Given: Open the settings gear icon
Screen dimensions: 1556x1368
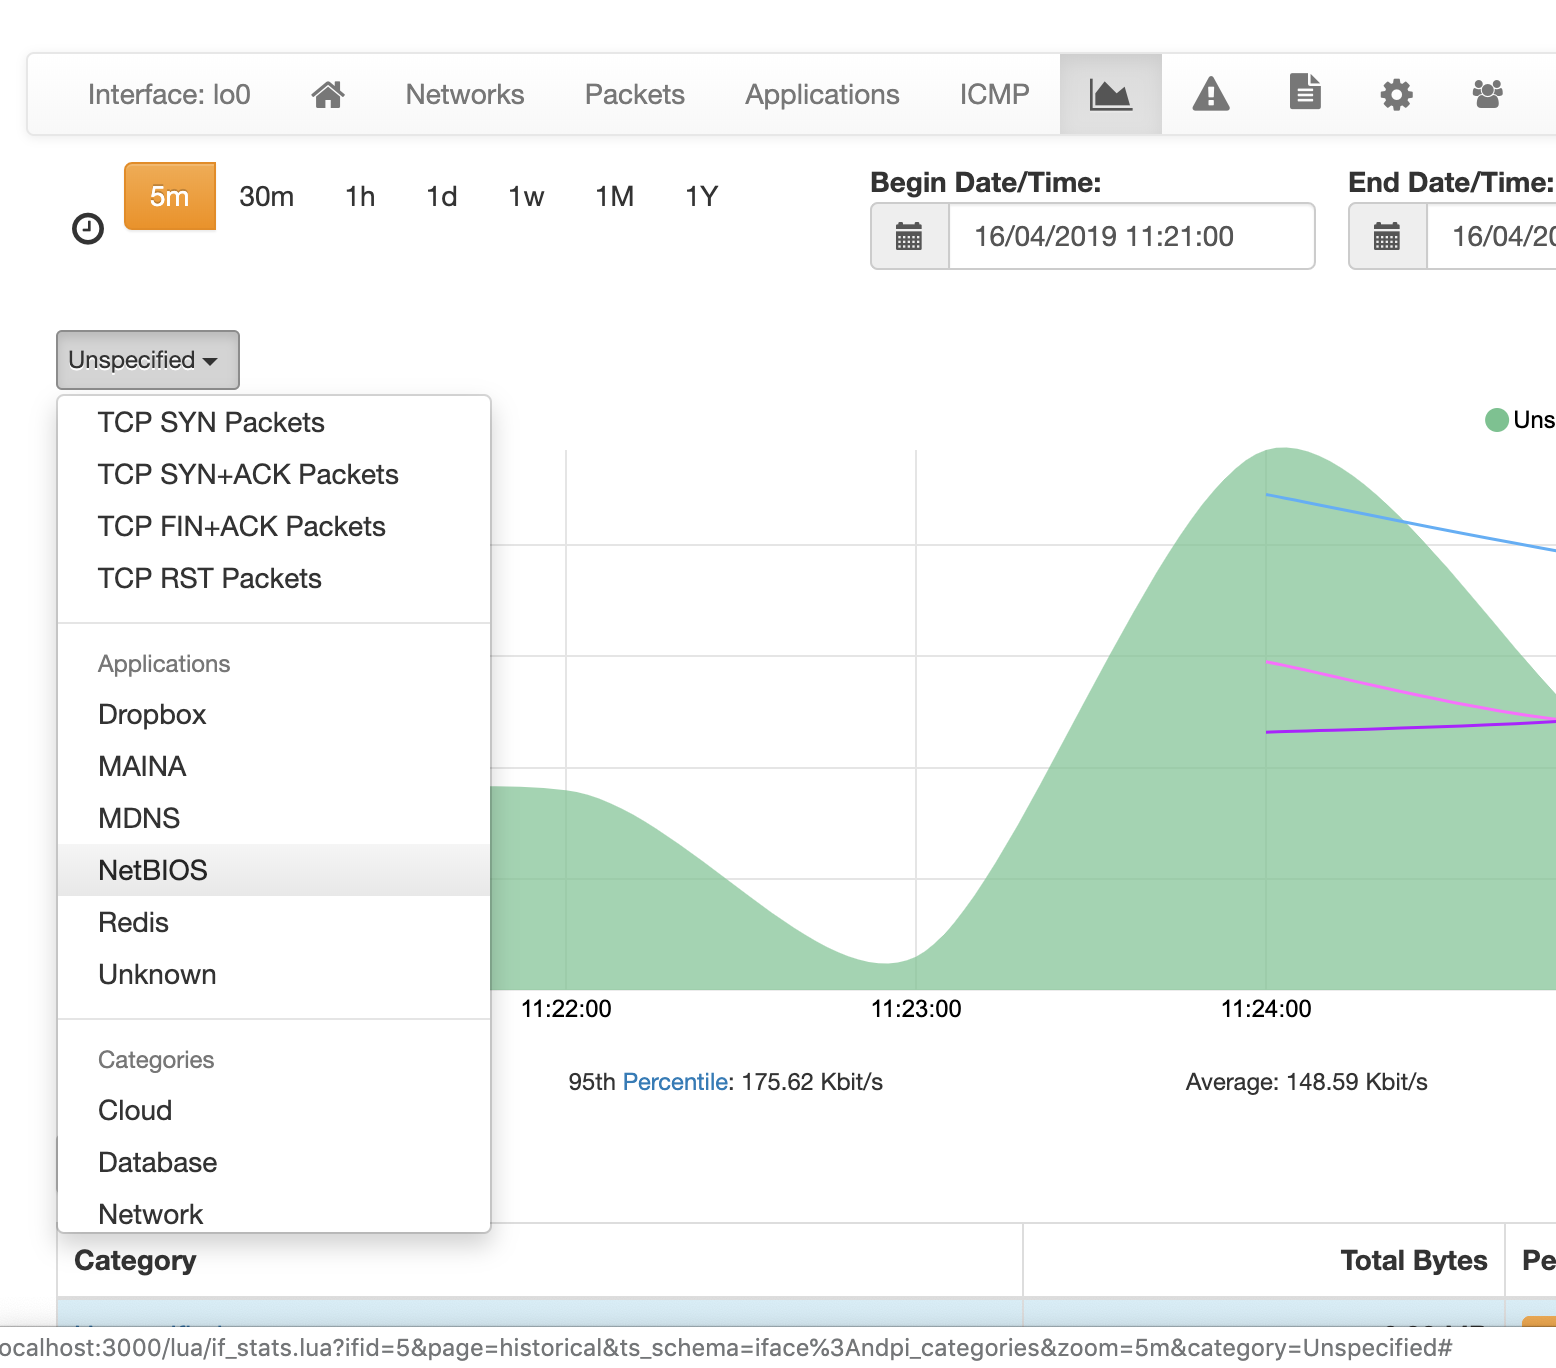Looking at the screenshot, I should (1396, 93).
